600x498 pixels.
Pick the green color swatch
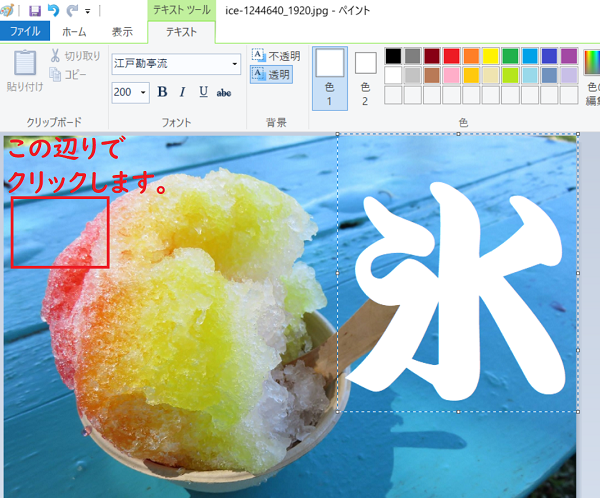click(510, 56)
